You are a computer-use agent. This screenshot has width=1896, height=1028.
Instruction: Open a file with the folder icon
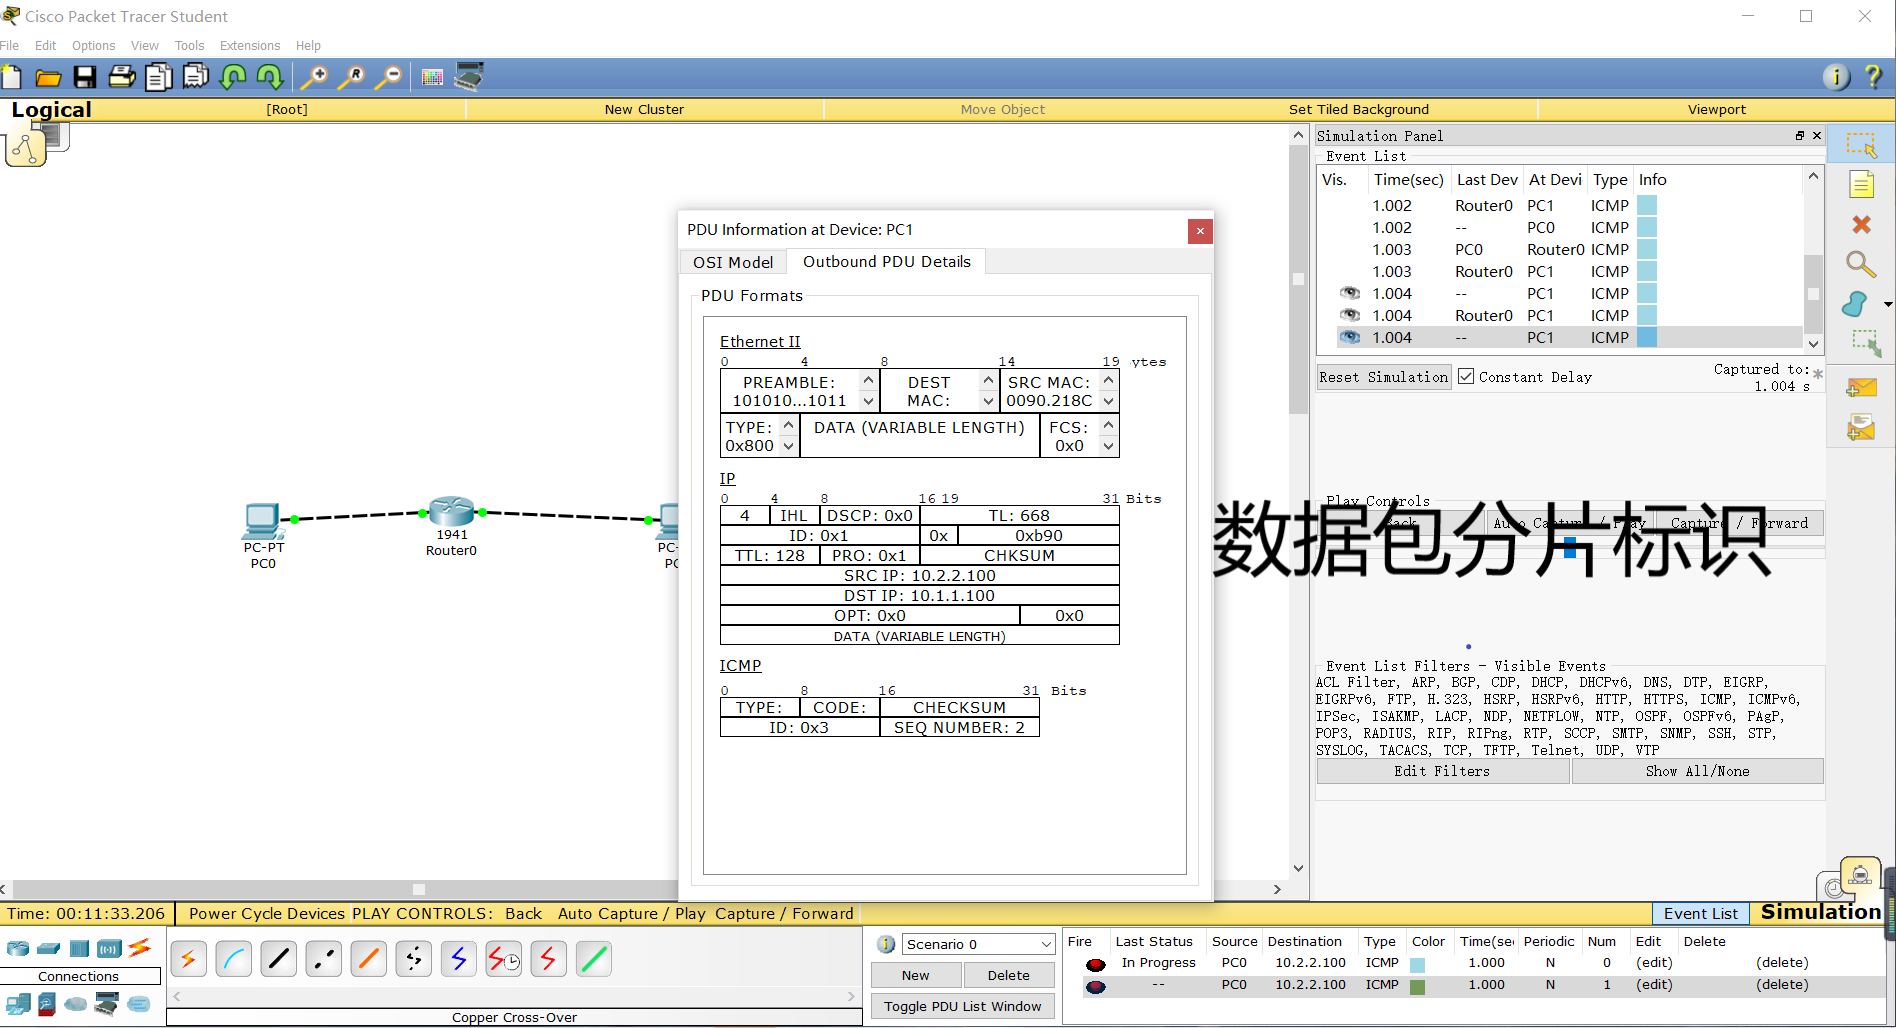[x=48, y=77]
